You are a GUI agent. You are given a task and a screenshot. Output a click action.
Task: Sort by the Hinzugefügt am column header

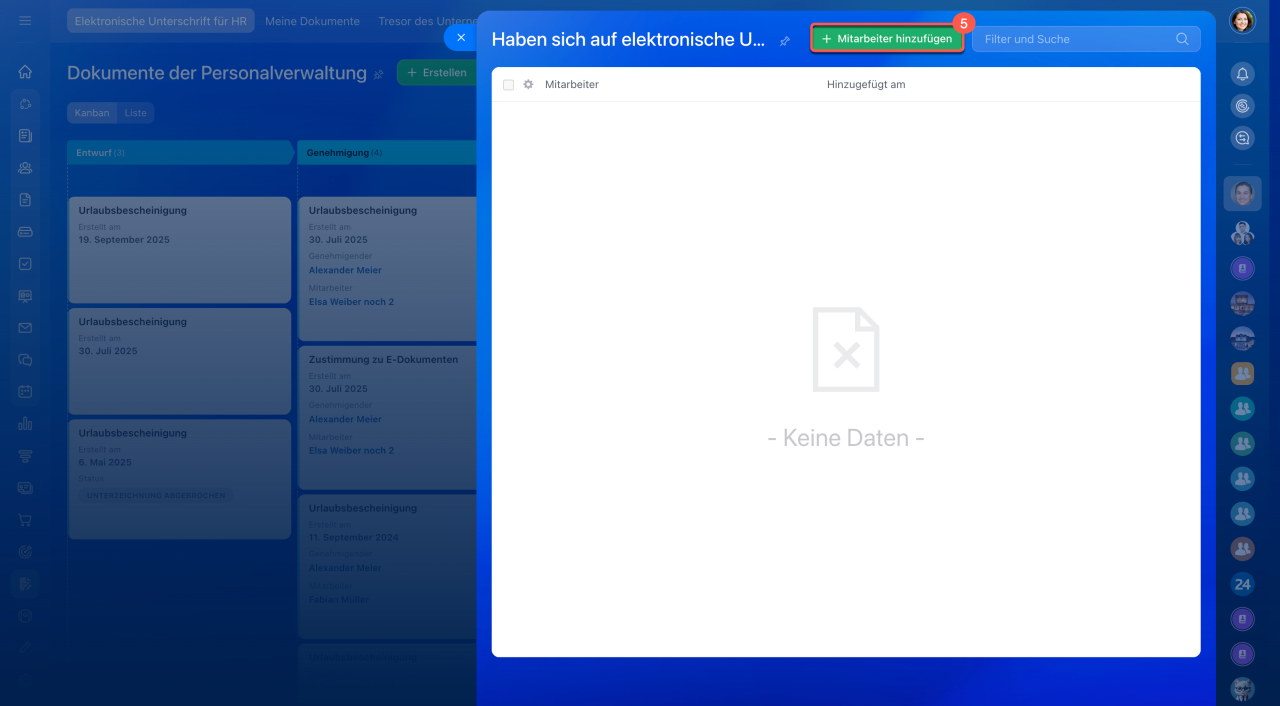tap(866, 85)
